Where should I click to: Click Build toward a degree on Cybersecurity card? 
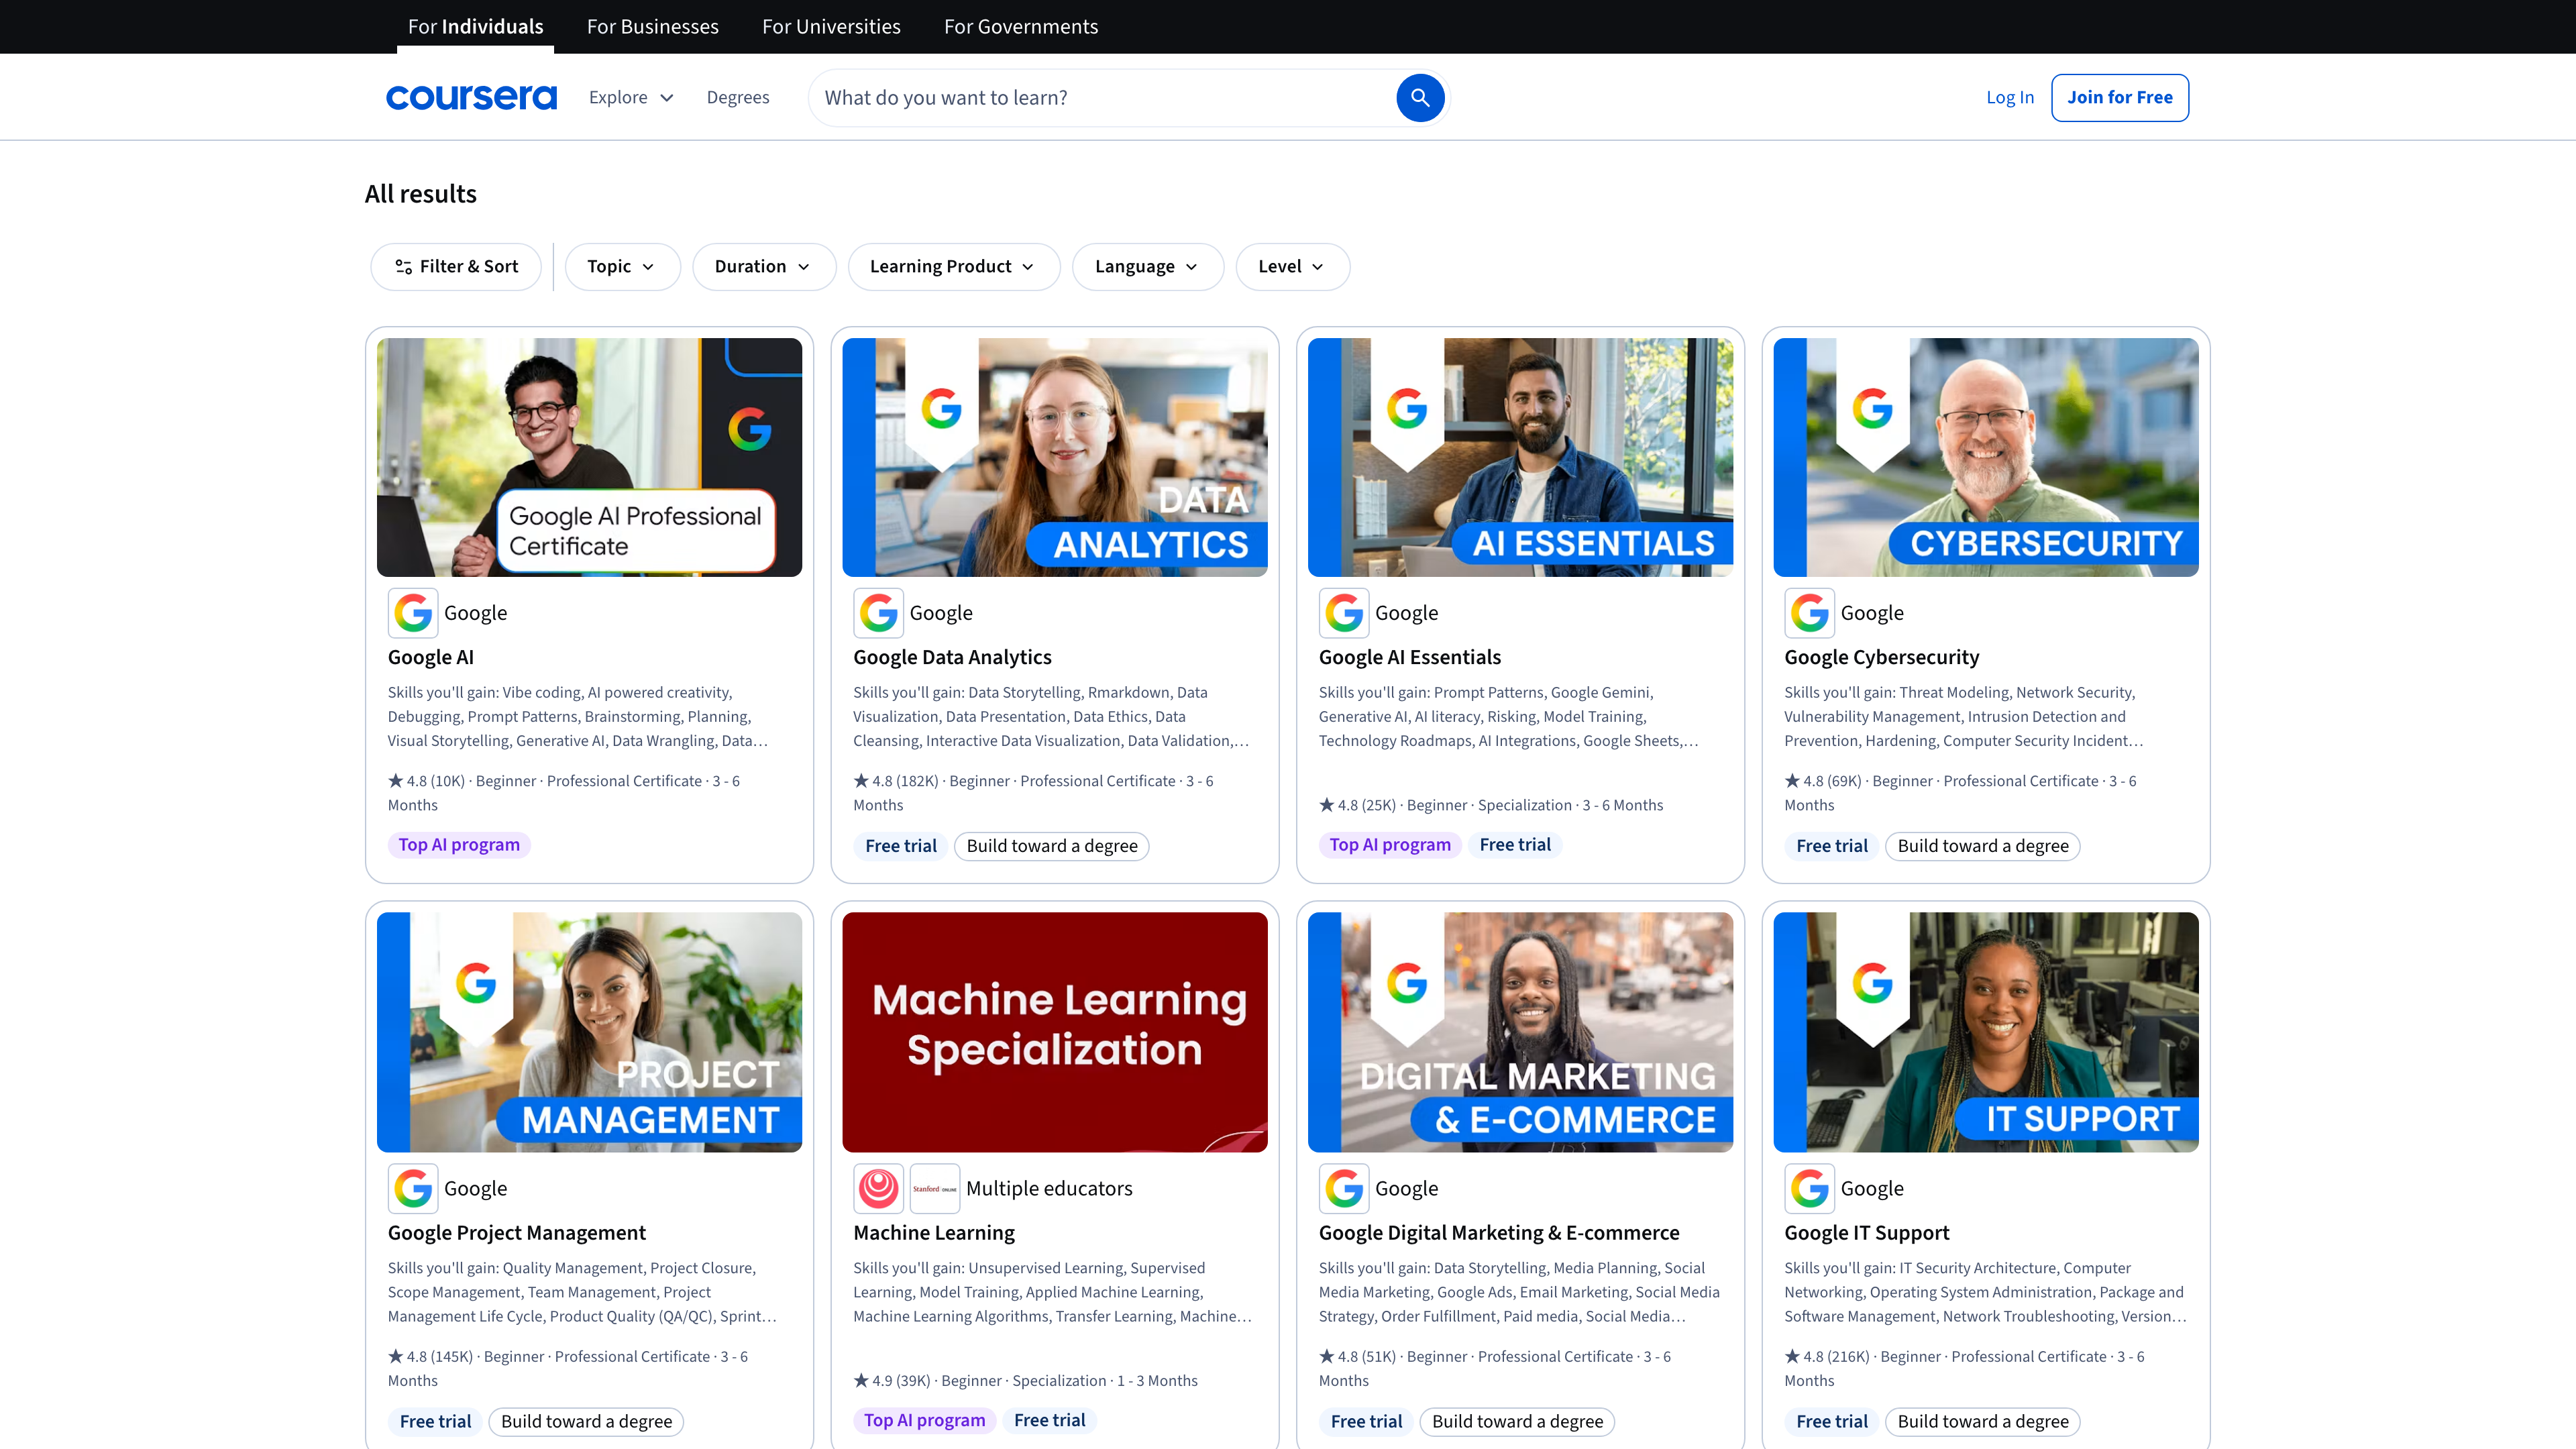[1983, 846]
